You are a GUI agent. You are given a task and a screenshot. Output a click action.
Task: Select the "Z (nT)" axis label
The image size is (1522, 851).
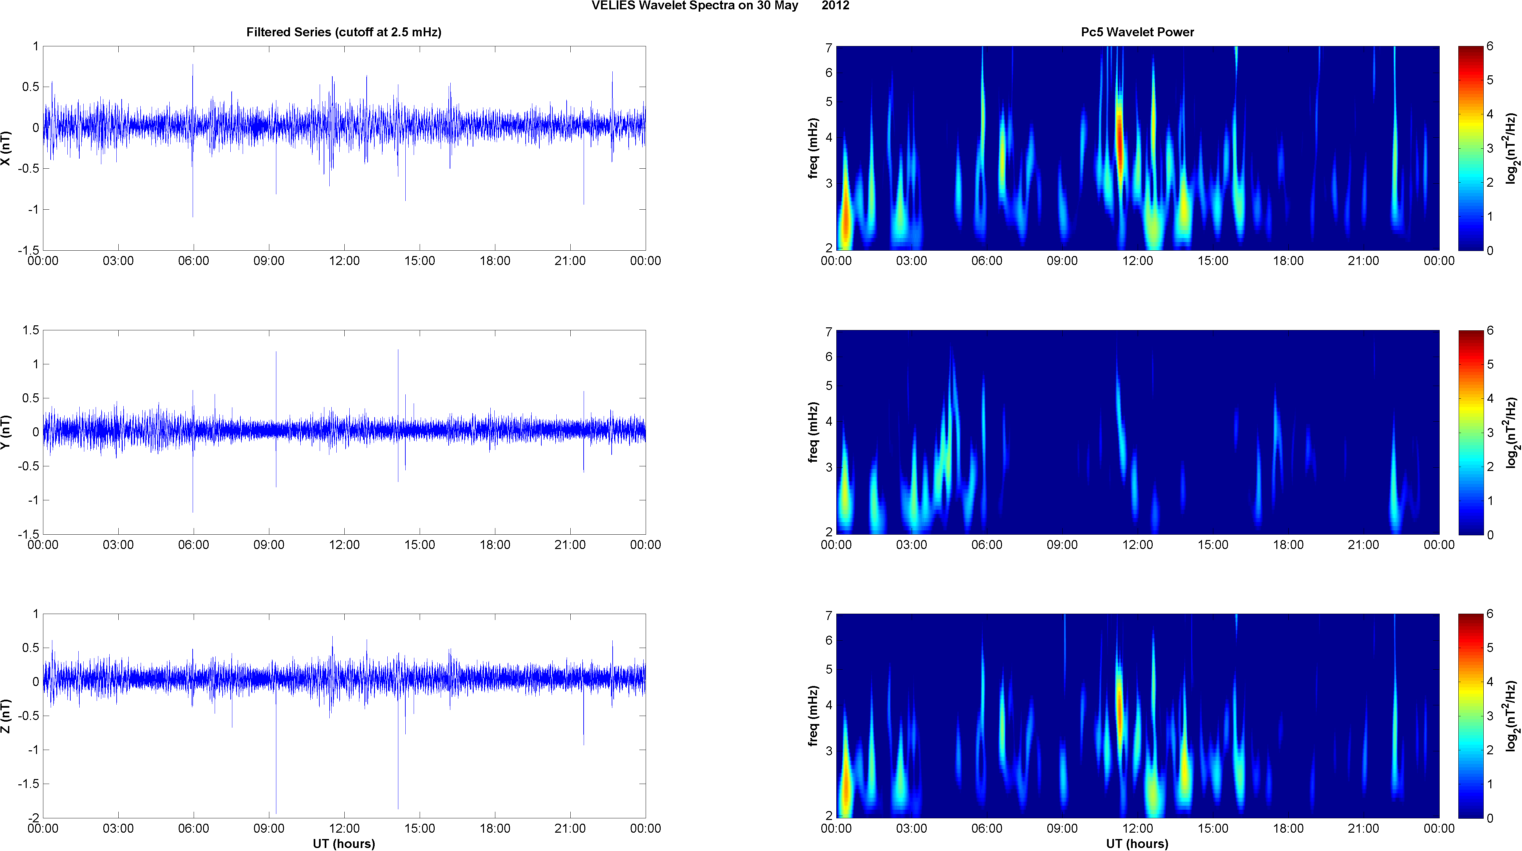[6, 716]
